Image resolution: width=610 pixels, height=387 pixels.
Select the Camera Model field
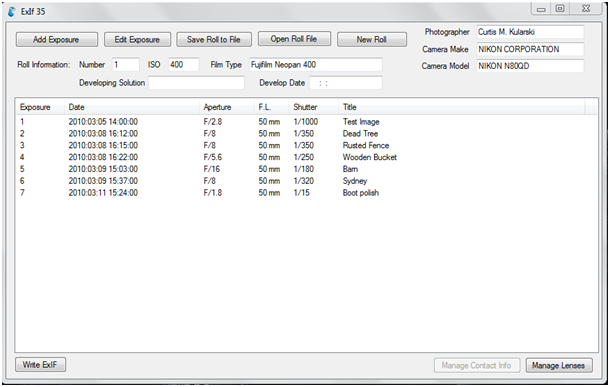point(530,66)
